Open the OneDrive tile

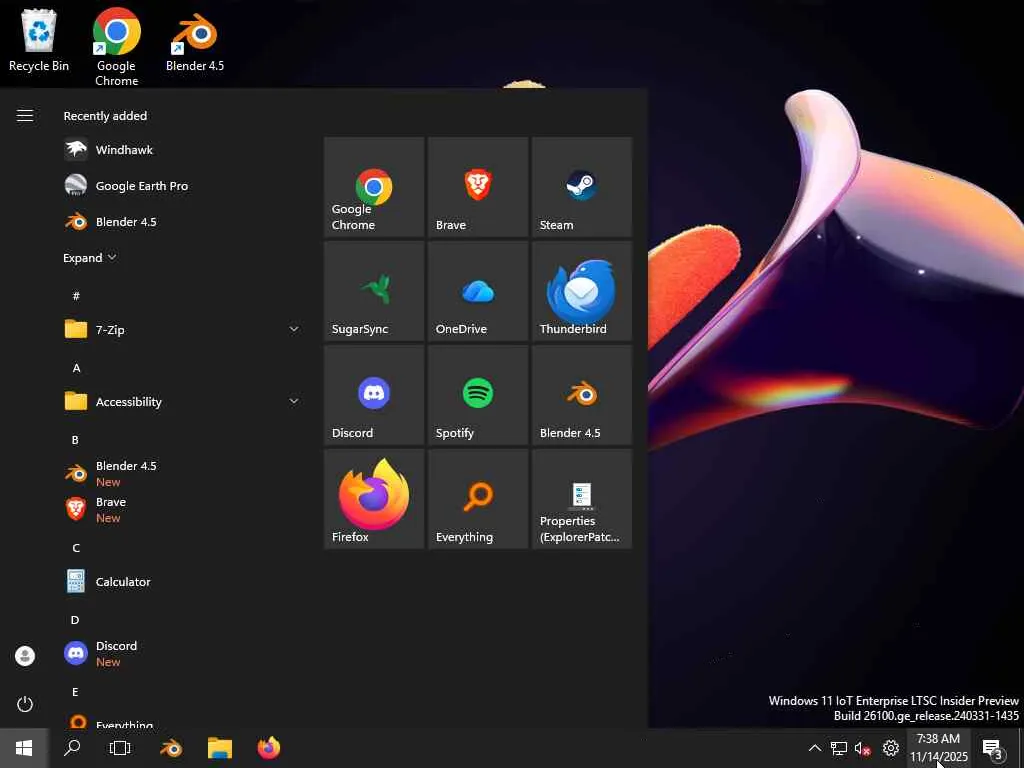(x=477, y=291)
